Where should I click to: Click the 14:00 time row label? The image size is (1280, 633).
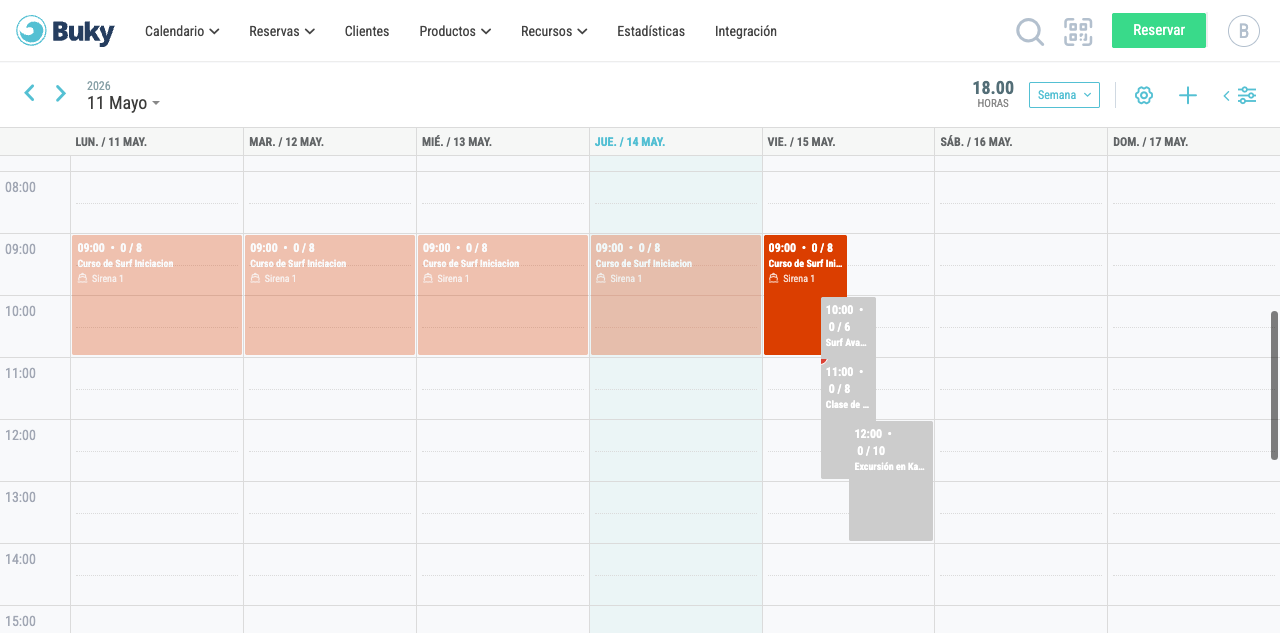(21, 559)
